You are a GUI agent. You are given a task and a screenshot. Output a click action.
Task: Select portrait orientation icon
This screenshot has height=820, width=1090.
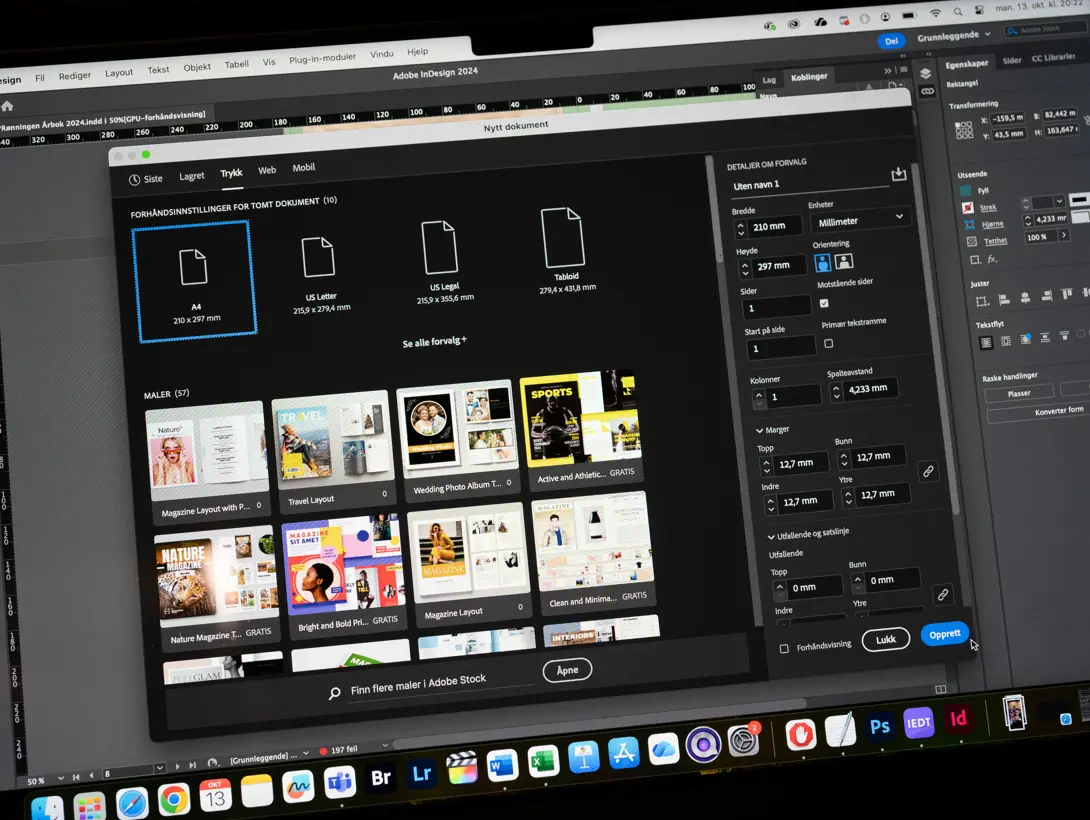(822, 262)
